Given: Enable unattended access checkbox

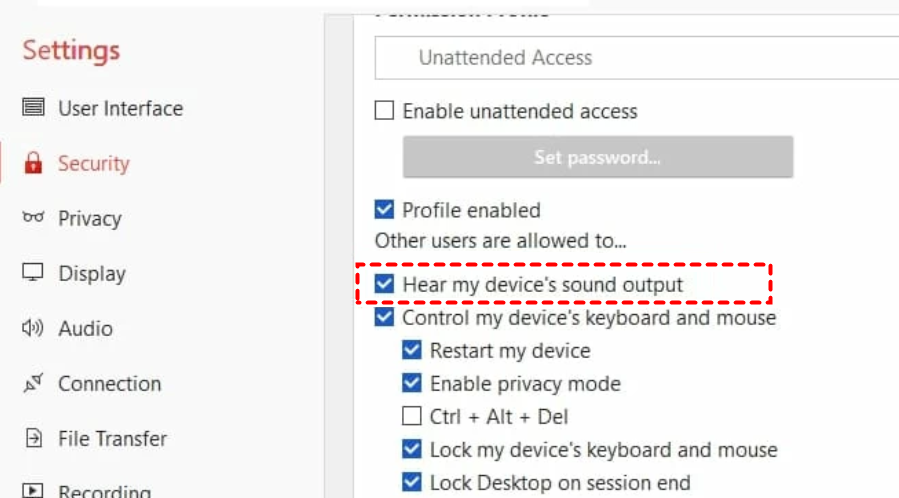Looking at the screenshot, I should (x=384, y=111).
